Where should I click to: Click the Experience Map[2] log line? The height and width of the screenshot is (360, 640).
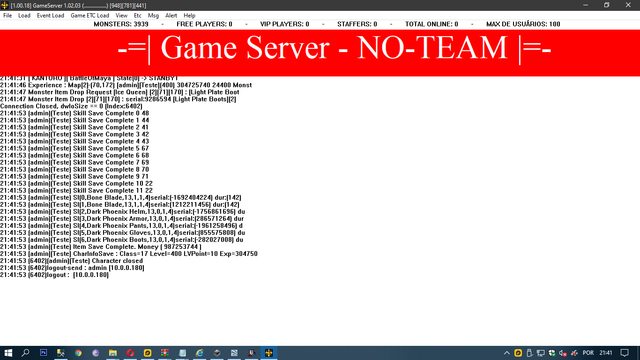tap(126, 85)
